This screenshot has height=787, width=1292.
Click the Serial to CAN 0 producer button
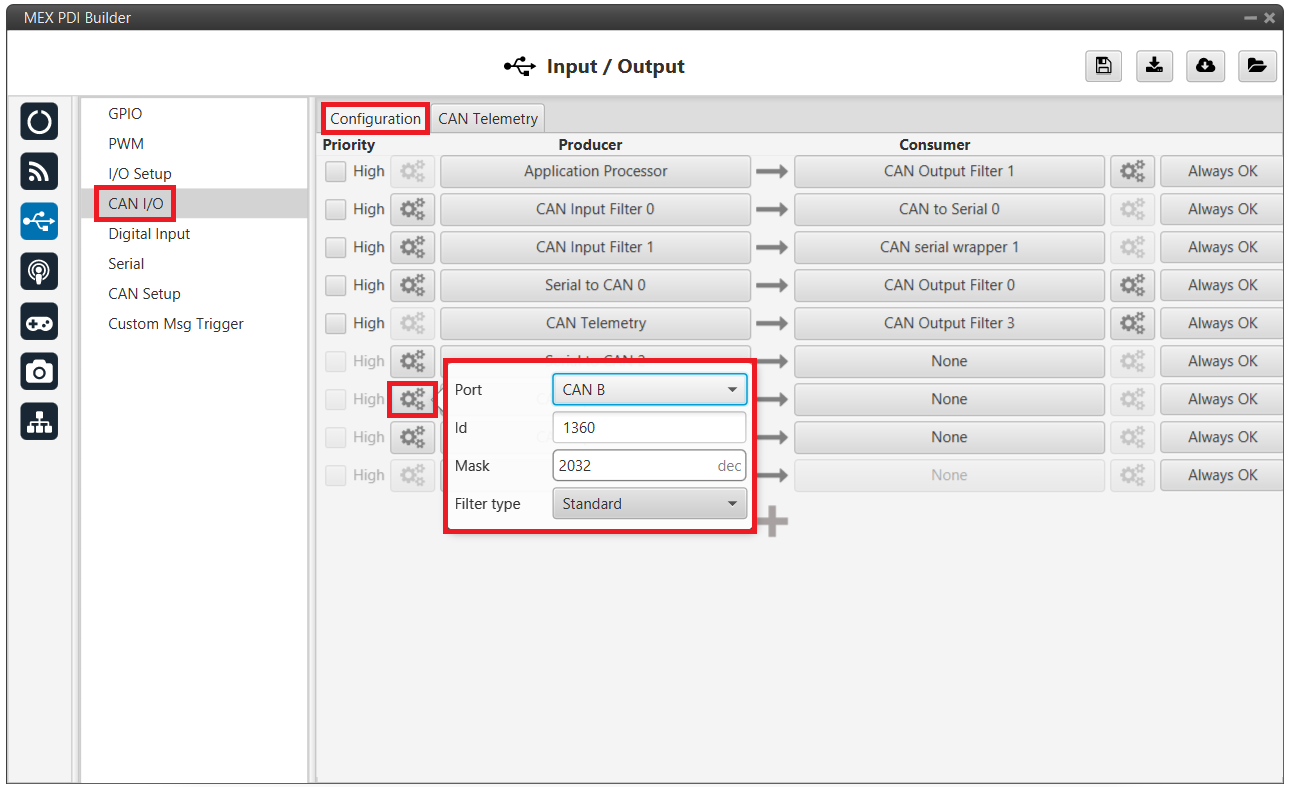click(x=595, y=285)
